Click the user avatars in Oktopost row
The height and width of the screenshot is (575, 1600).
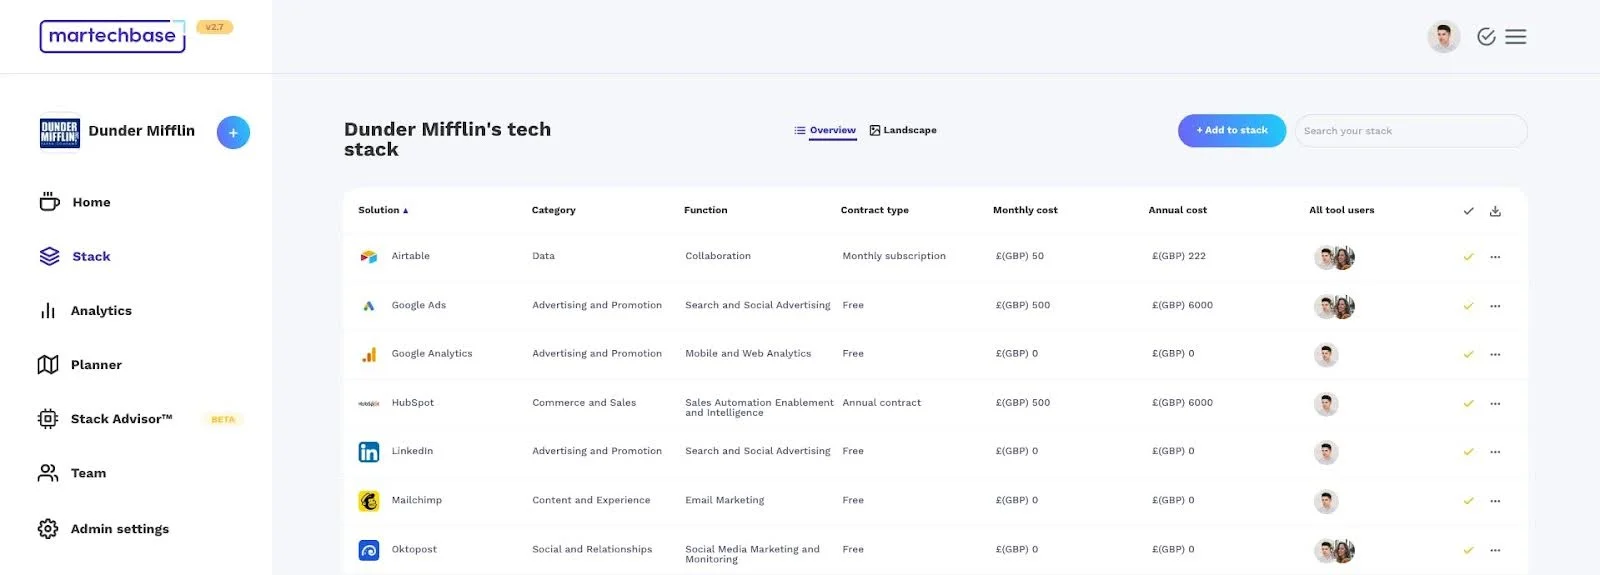point(1334,551)
